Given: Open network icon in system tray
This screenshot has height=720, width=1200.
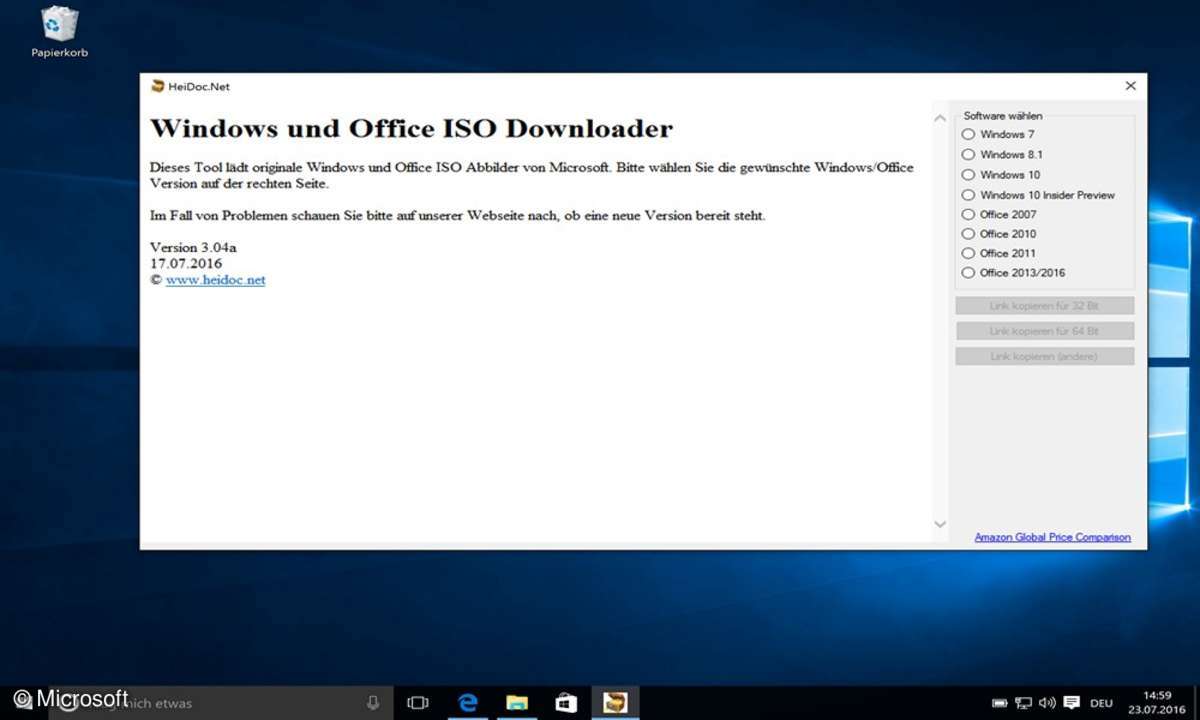Looking at the screenshot, I should tap(1023, 703).
